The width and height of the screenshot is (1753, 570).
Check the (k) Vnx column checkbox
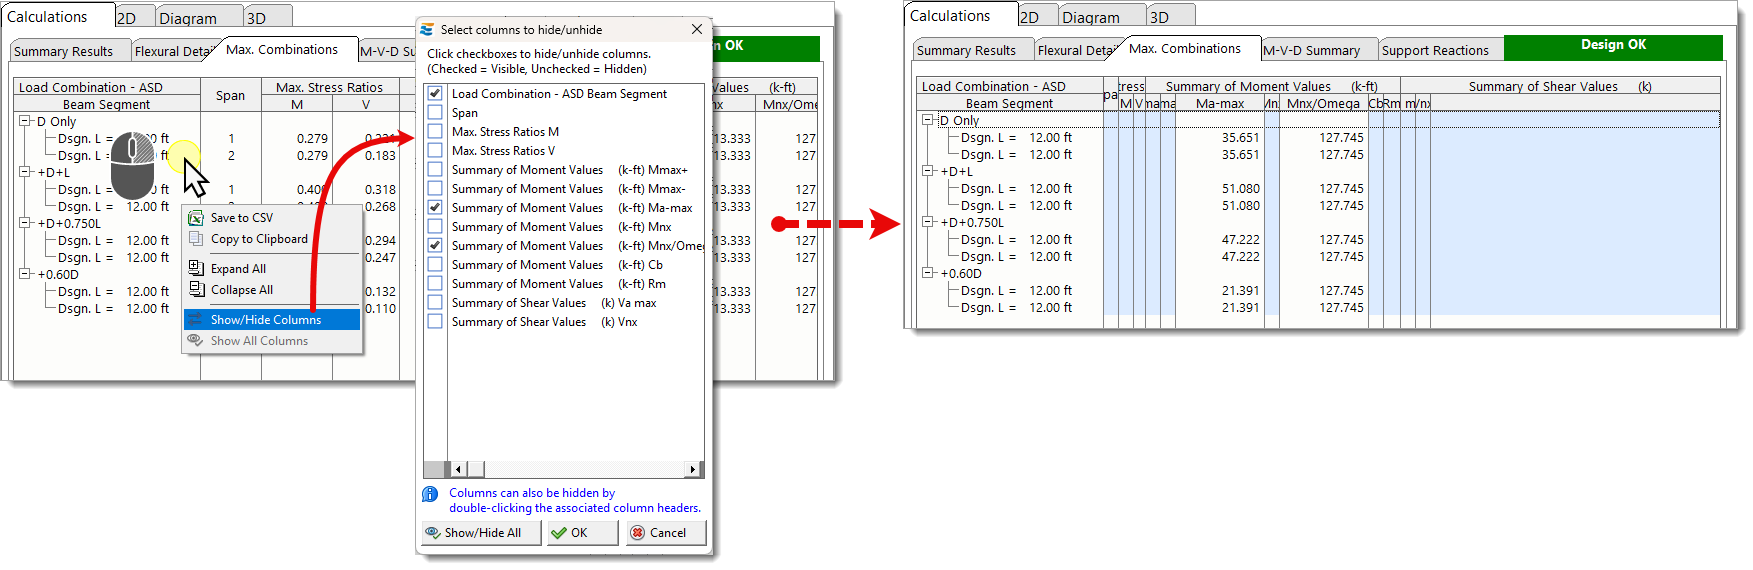click(x=435, y=321)
